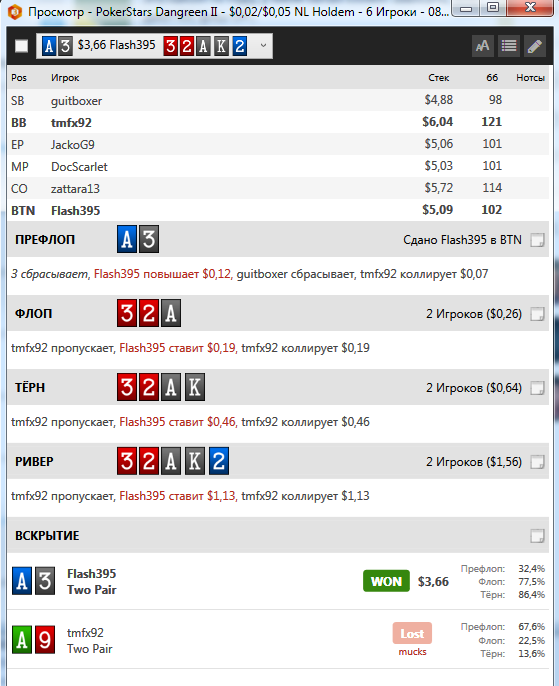Click the 'Pos' column header

[x=19, y=78]
